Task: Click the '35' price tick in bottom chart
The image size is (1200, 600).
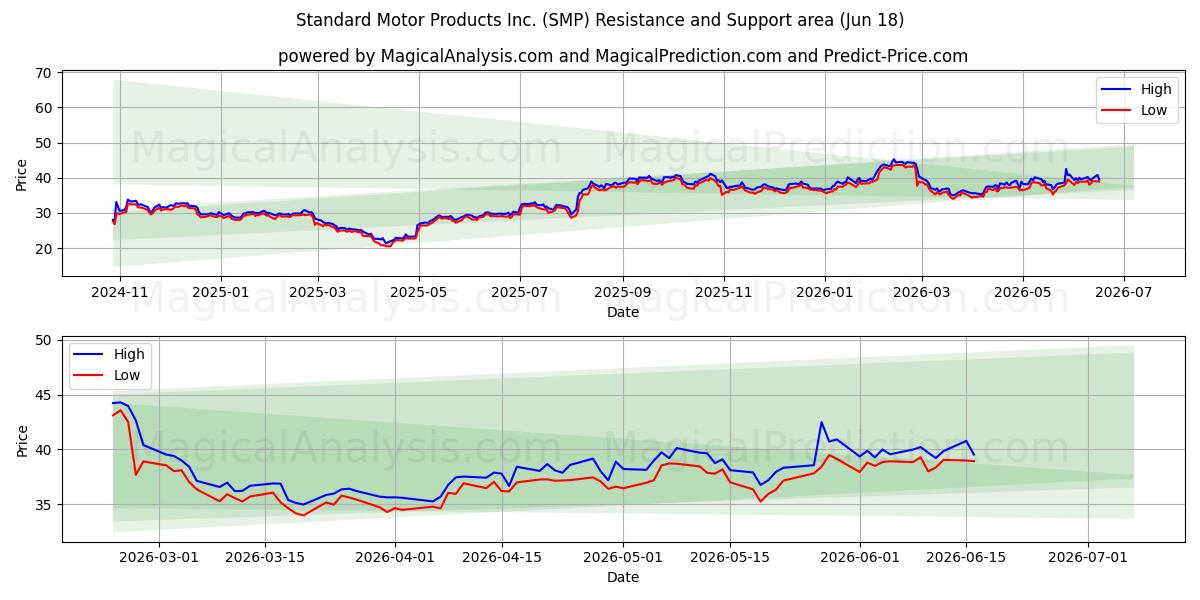Action: point(43,505)
